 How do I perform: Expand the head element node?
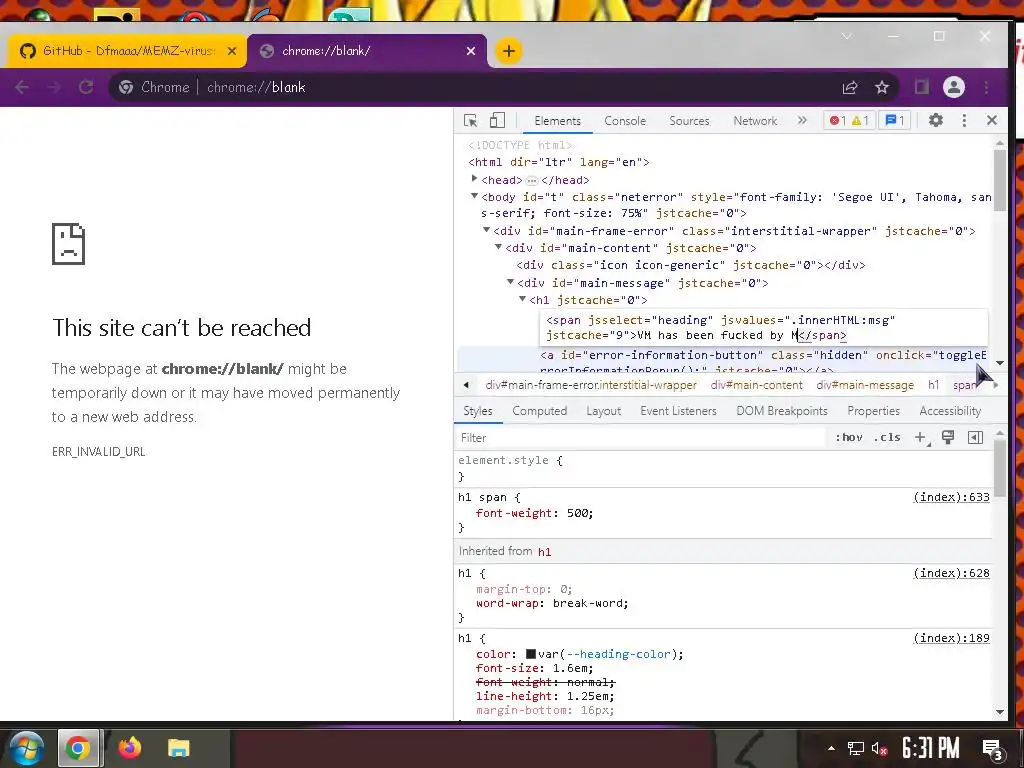474,178
